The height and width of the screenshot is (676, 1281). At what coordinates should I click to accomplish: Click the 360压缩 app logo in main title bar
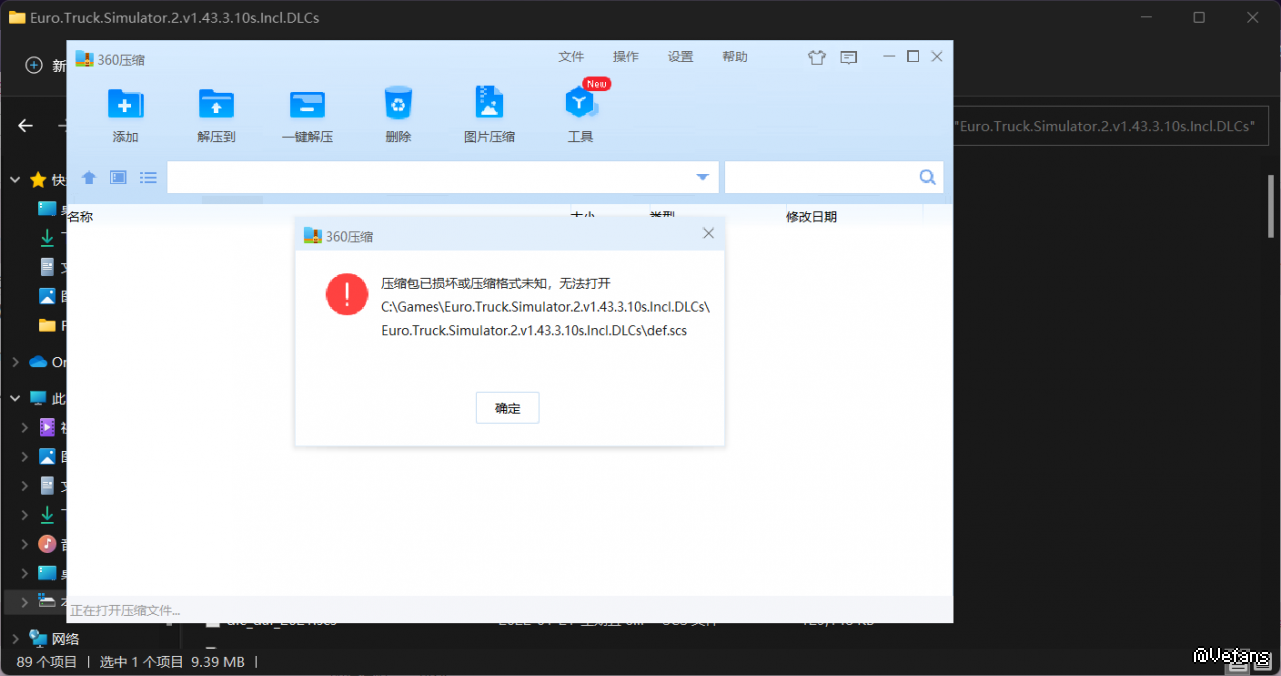click(84, 59)
